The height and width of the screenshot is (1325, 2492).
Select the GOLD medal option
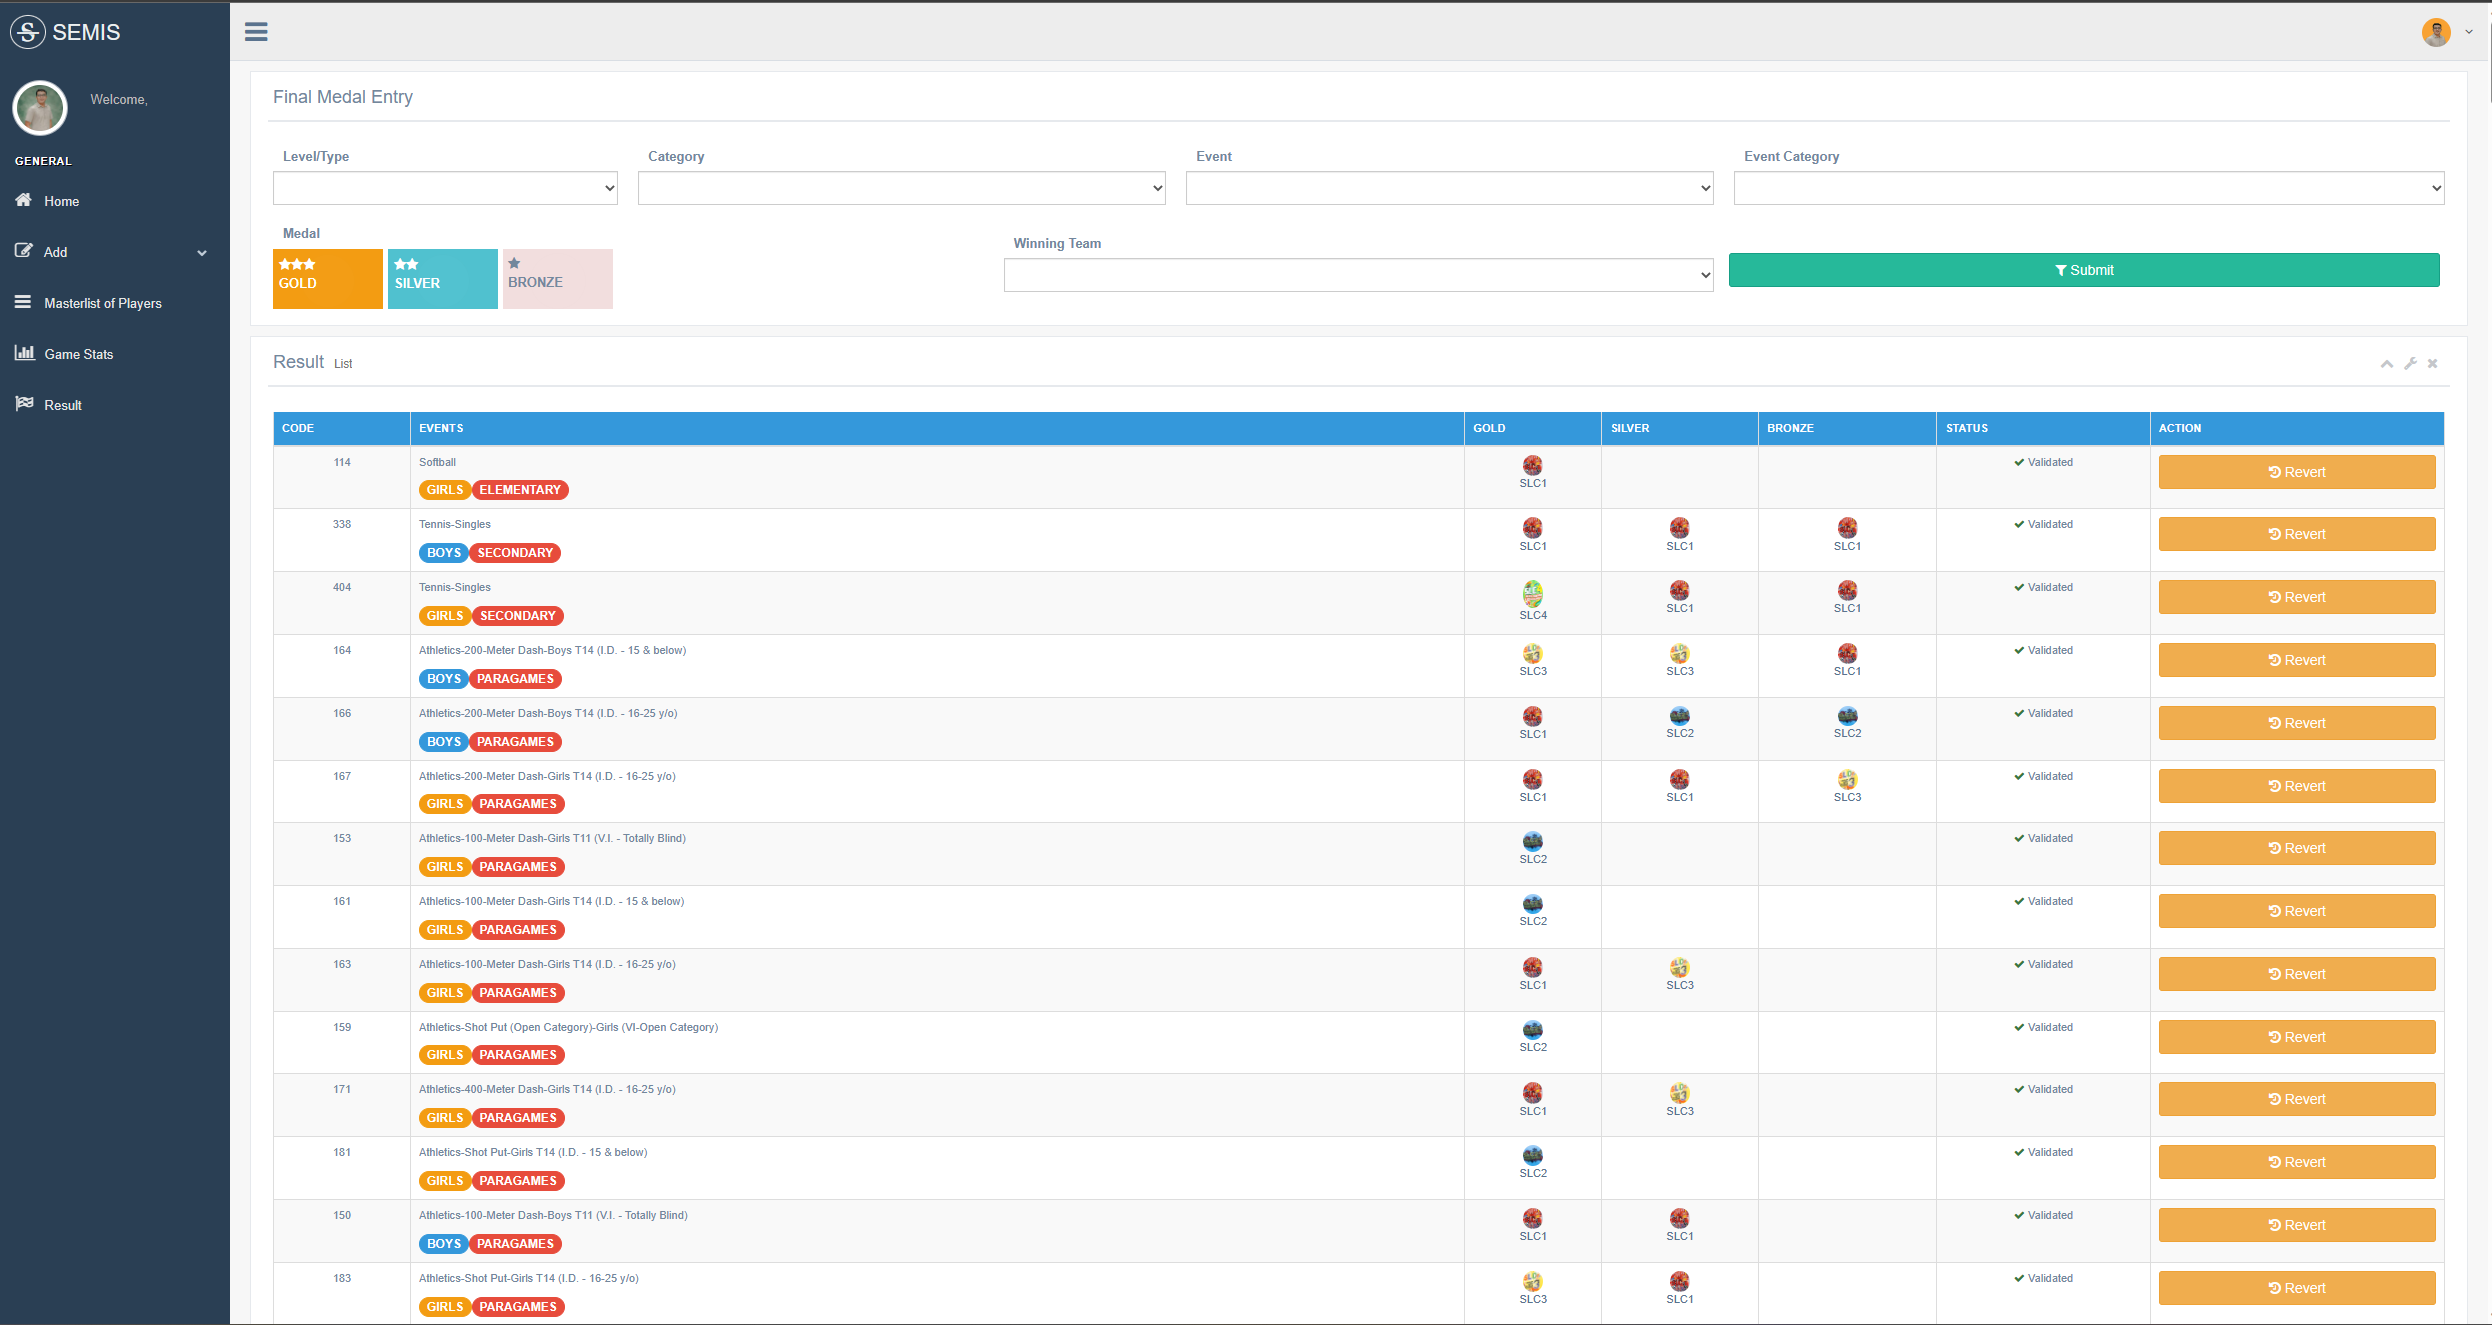(x=327, y=278)
